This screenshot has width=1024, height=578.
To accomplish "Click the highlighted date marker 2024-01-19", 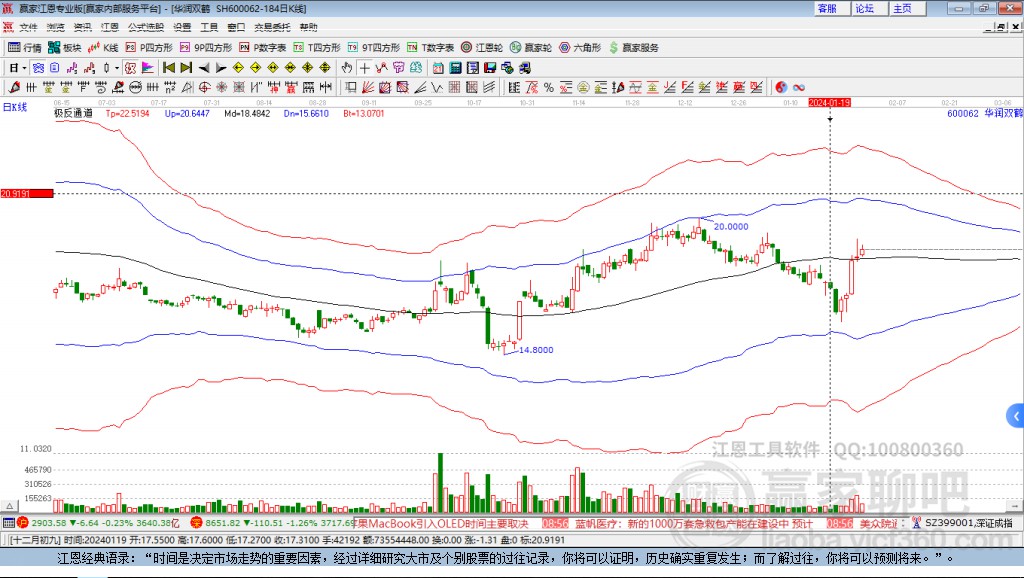I will coord(829,103).
